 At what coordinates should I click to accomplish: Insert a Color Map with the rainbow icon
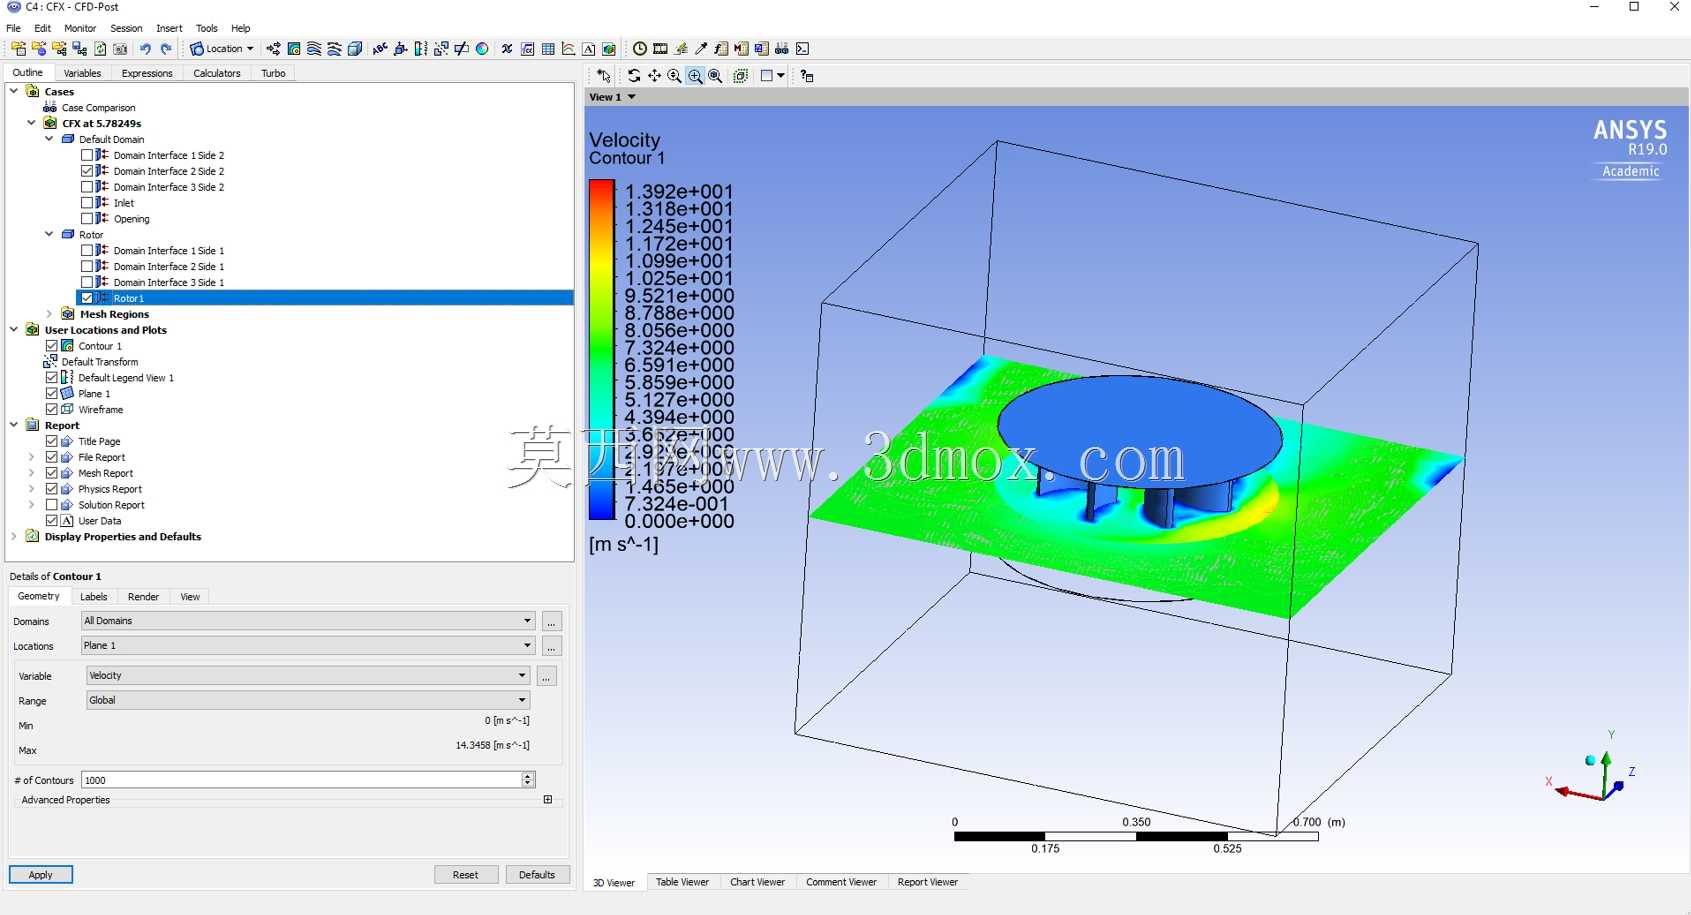point(482,48)
